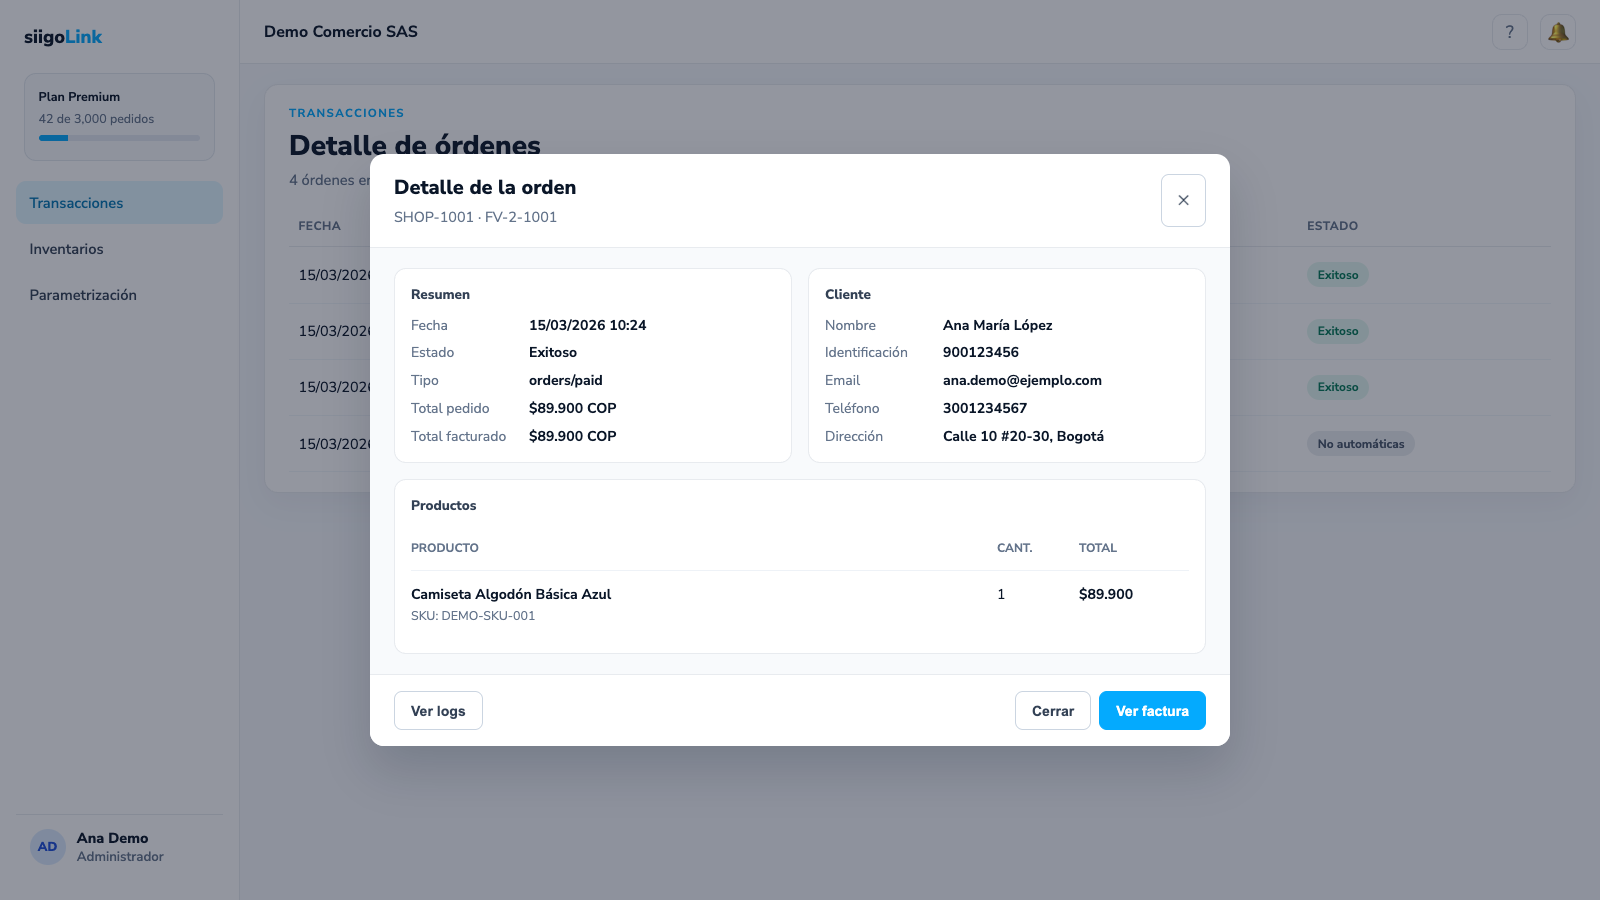Click the AD user avatar
This screenshot has height=900, width=1600.
tap(48, 847)
